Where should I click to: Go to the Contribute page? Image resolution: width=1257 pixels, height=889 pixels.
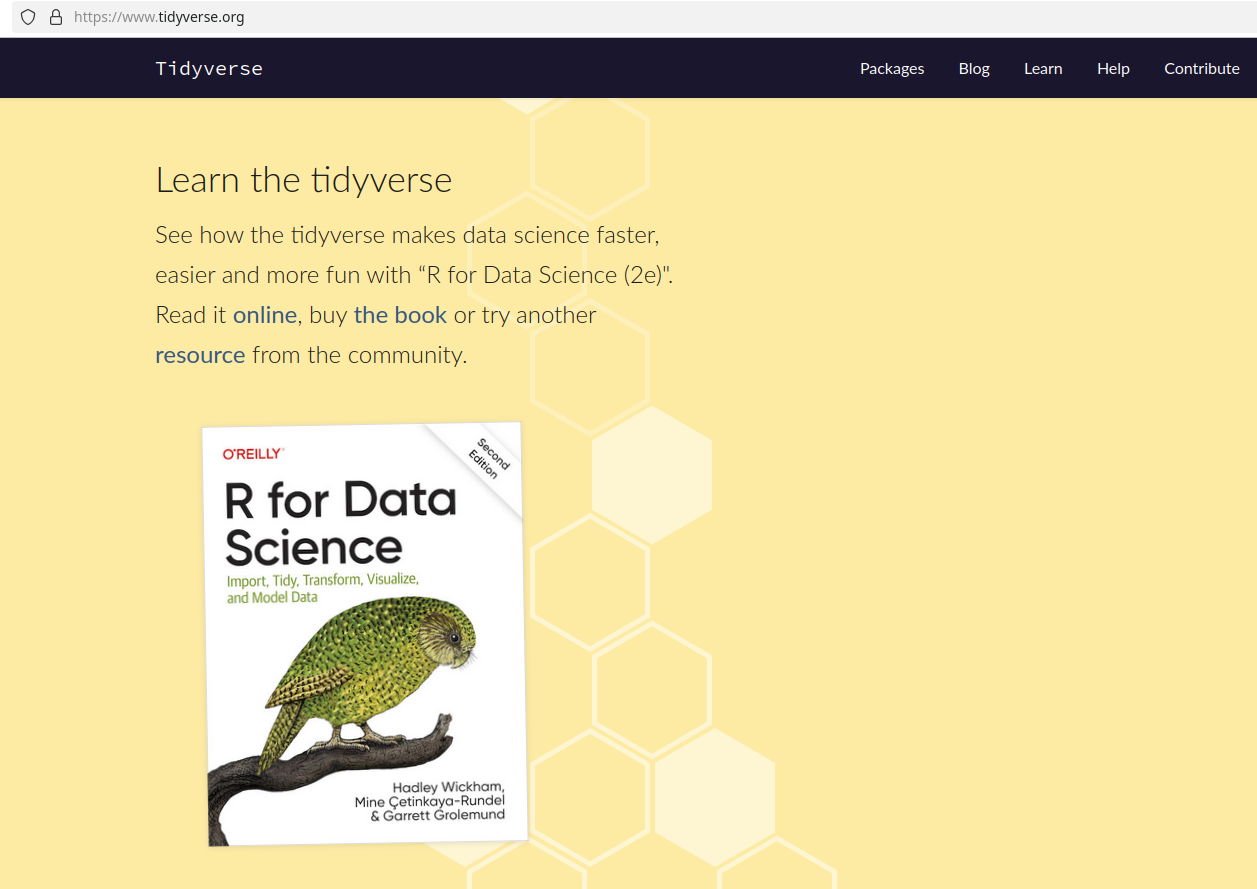pyautogui.click(x=1201, y=68)
